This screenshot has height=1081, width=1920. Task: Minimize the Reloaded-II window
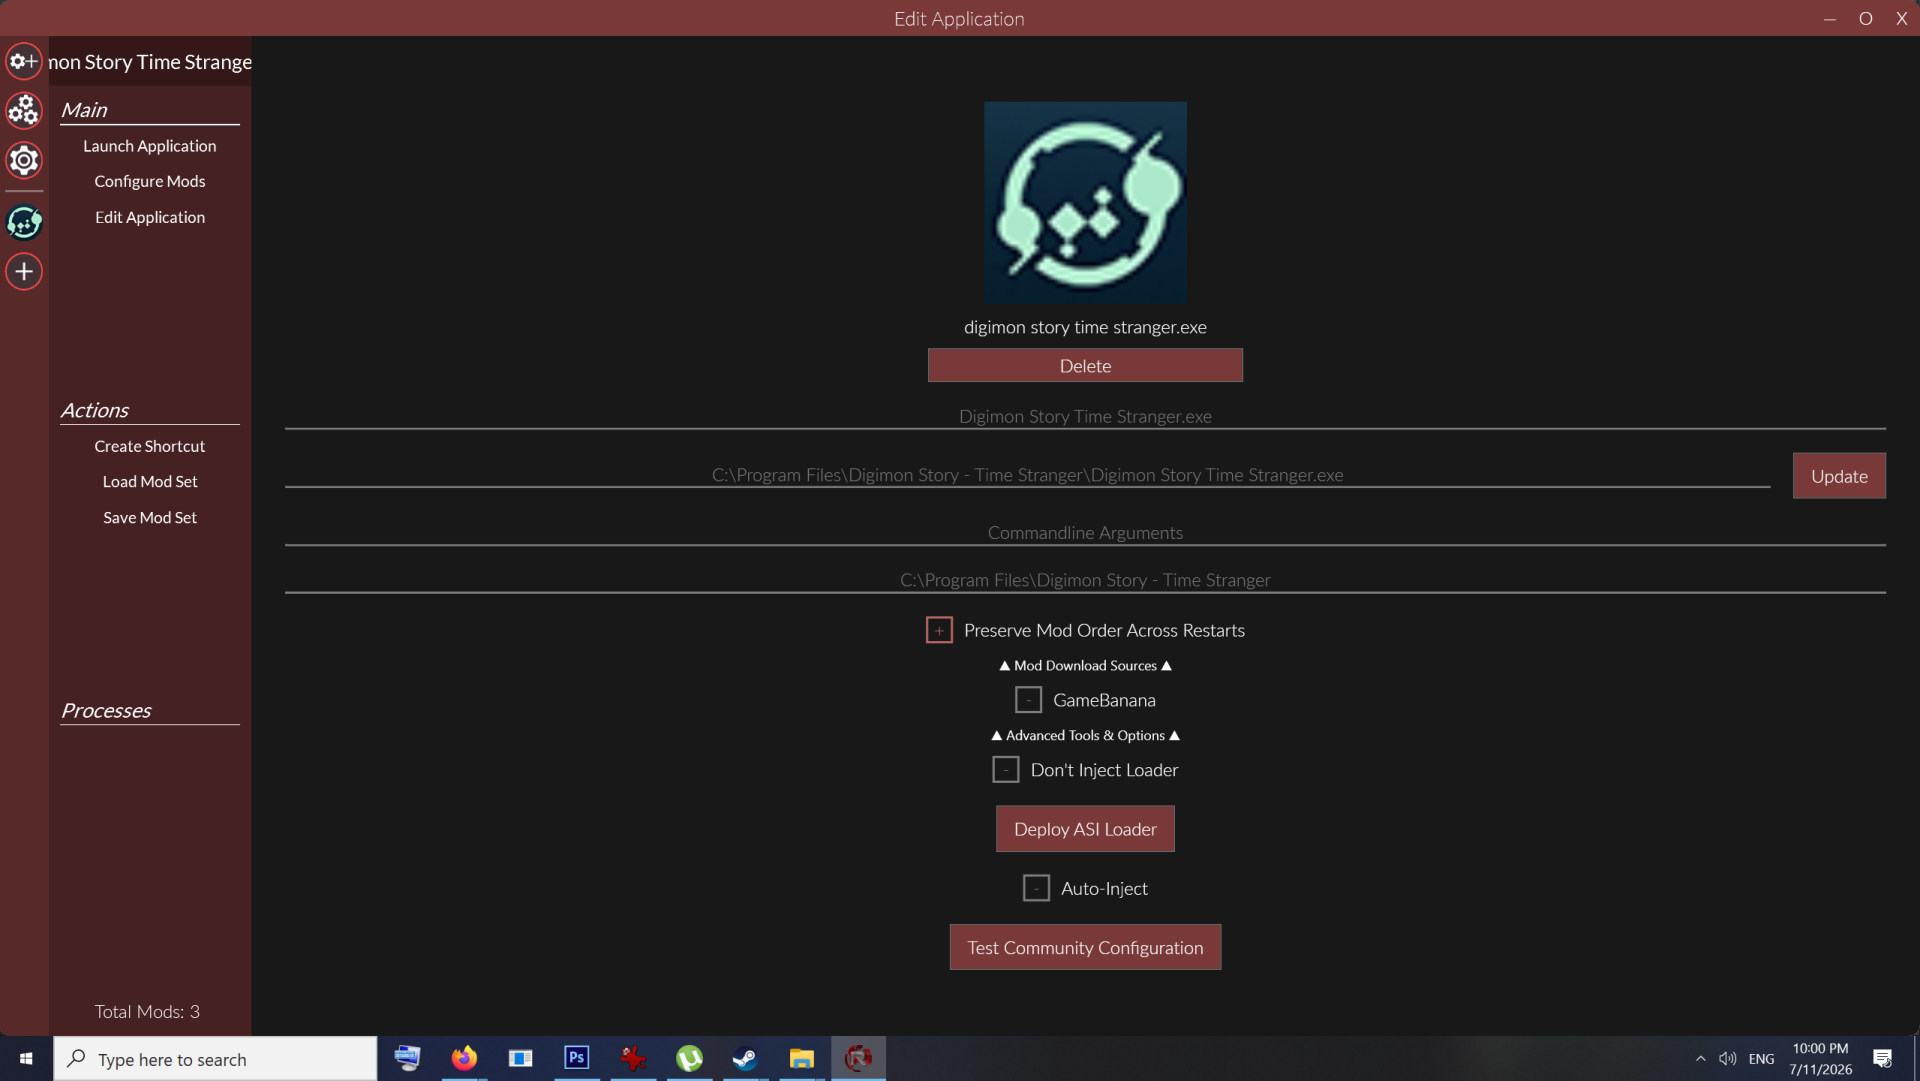pos(1829,19)
